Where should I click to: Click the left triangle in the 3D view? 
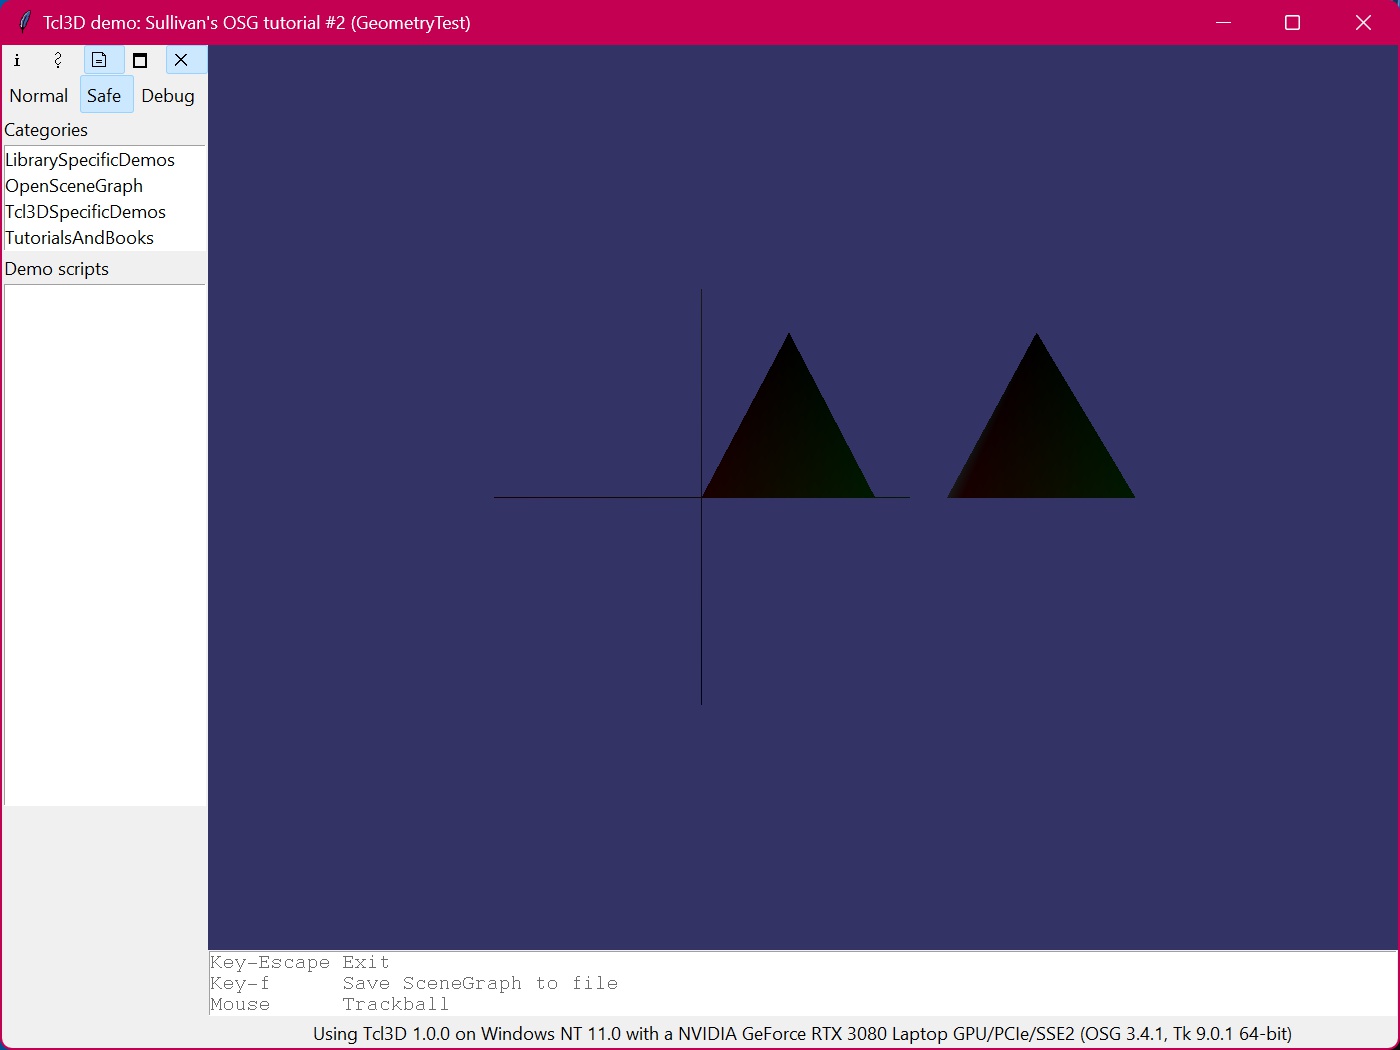tap(789, 440)
